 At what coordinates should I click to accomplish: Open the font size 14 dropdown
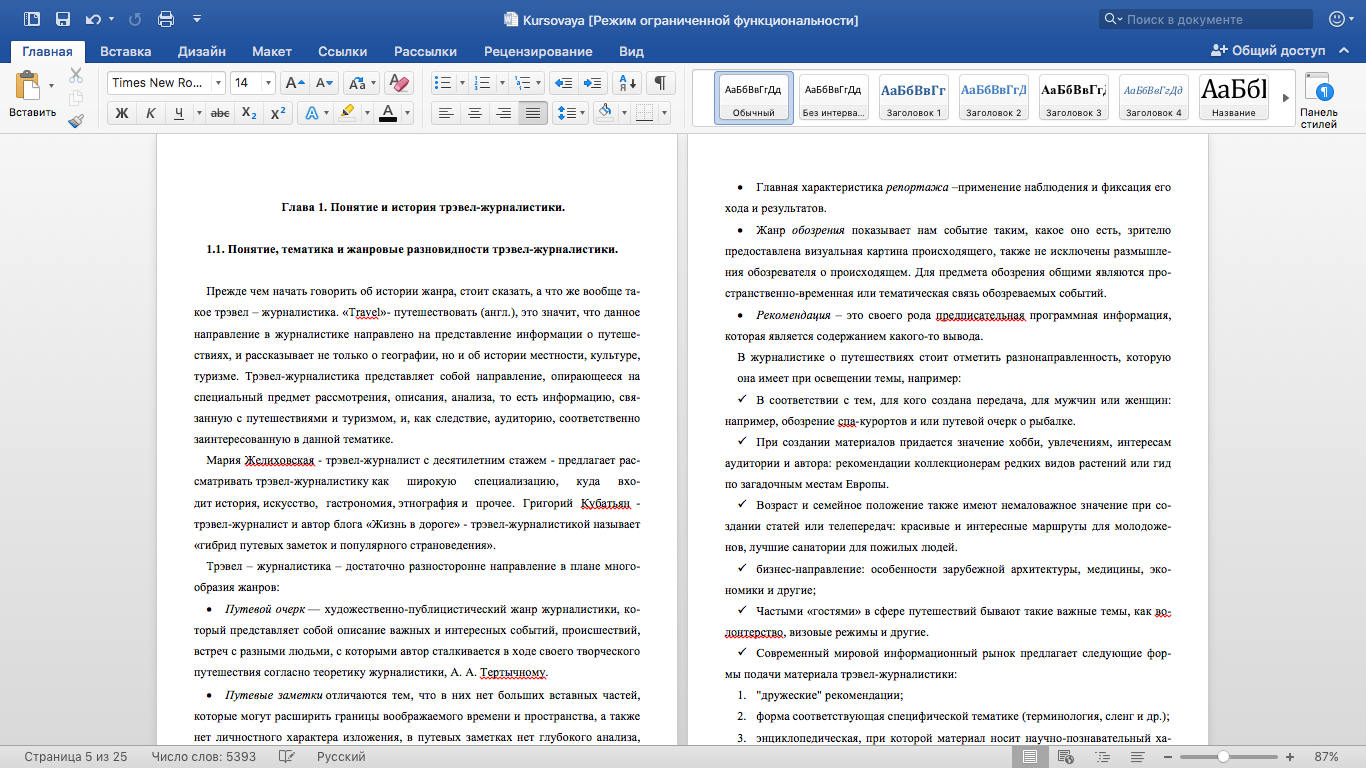click(267, 83)
